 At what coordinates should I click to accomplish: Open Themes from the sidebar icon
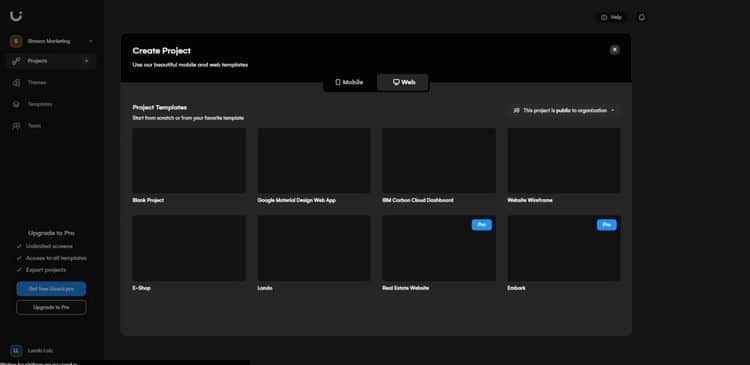pyautogui.click(x=16, y=83)
